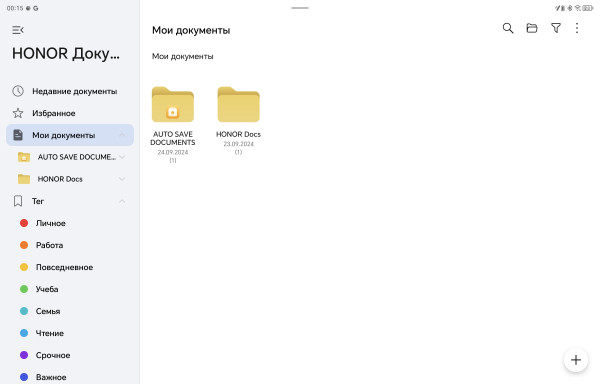Expand the HONOR Docs sidebar chevron
600x384 pixels.
click(122, 179)
